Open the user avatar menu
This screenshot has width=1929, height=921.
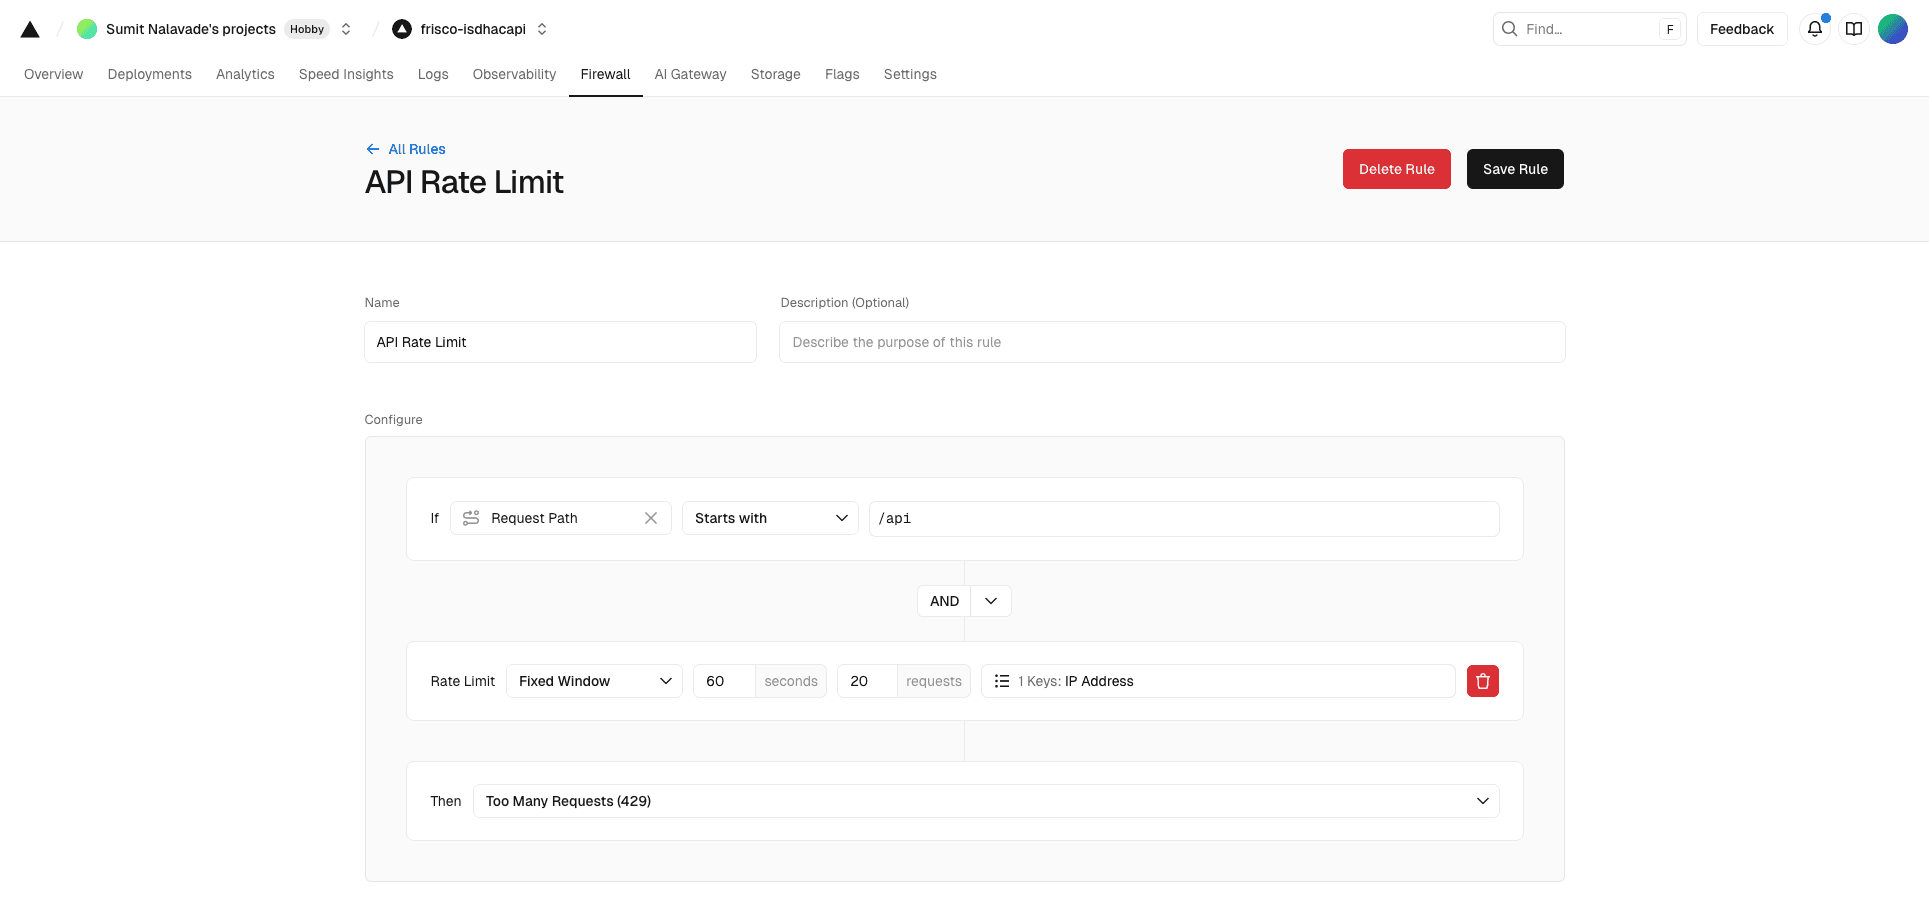click(x=1892, y=29)
